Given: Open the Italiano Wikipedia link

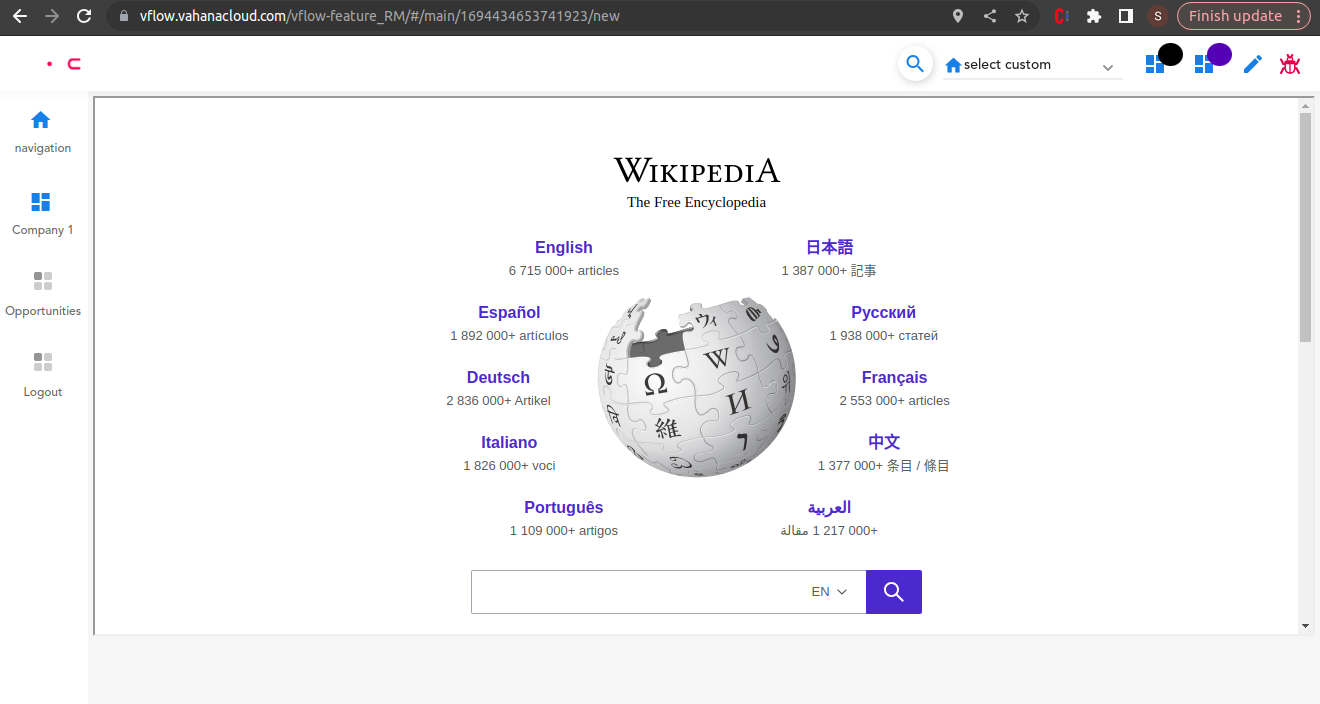Looking at the screenshot, I should click(x=509, y=443).
